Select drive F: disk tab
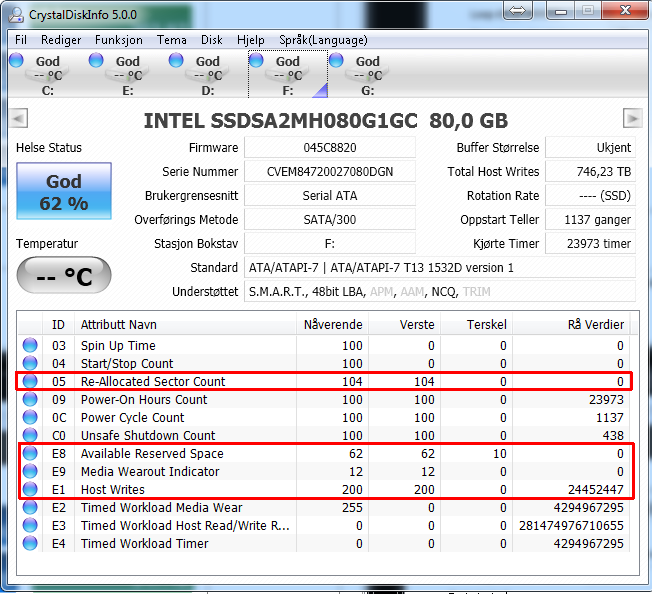Viewport: 652px width, 594px height. point(288,74)
